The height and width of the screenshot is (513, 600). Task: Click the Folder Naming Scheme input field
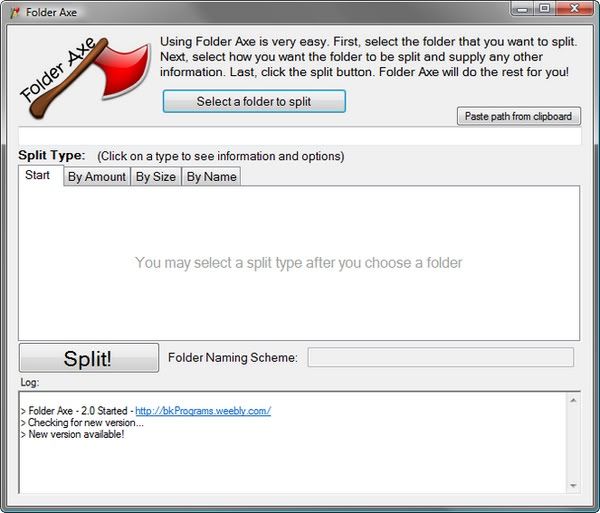tap(441, 357)
